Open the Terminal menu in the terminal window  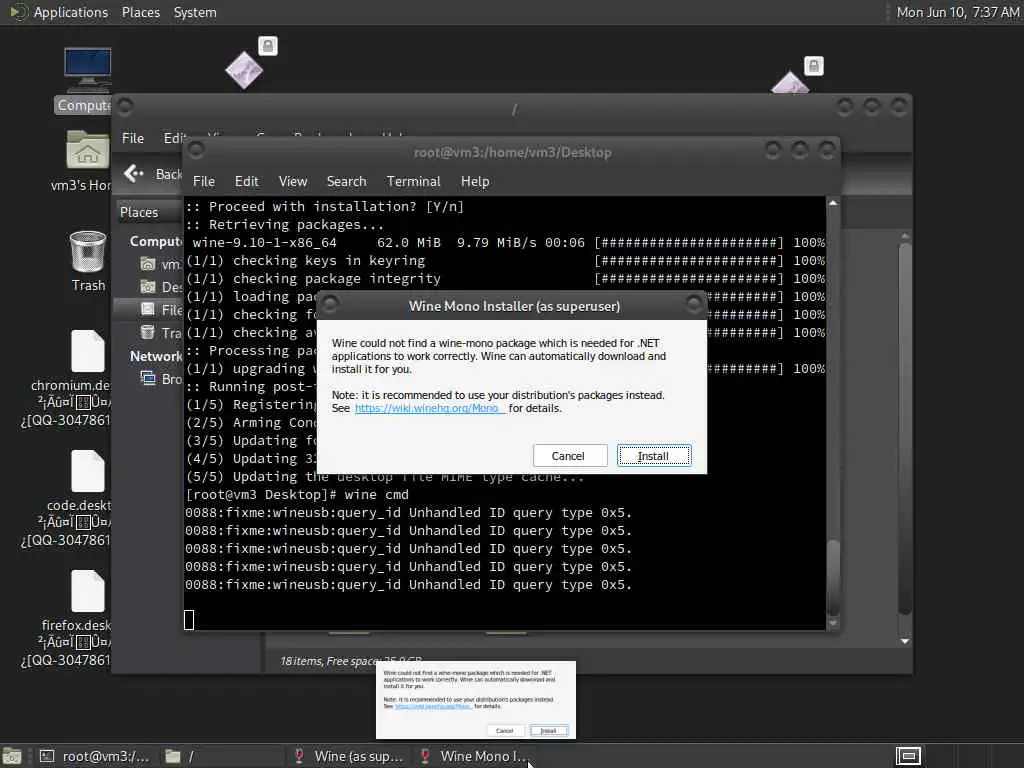pos(413,182)
